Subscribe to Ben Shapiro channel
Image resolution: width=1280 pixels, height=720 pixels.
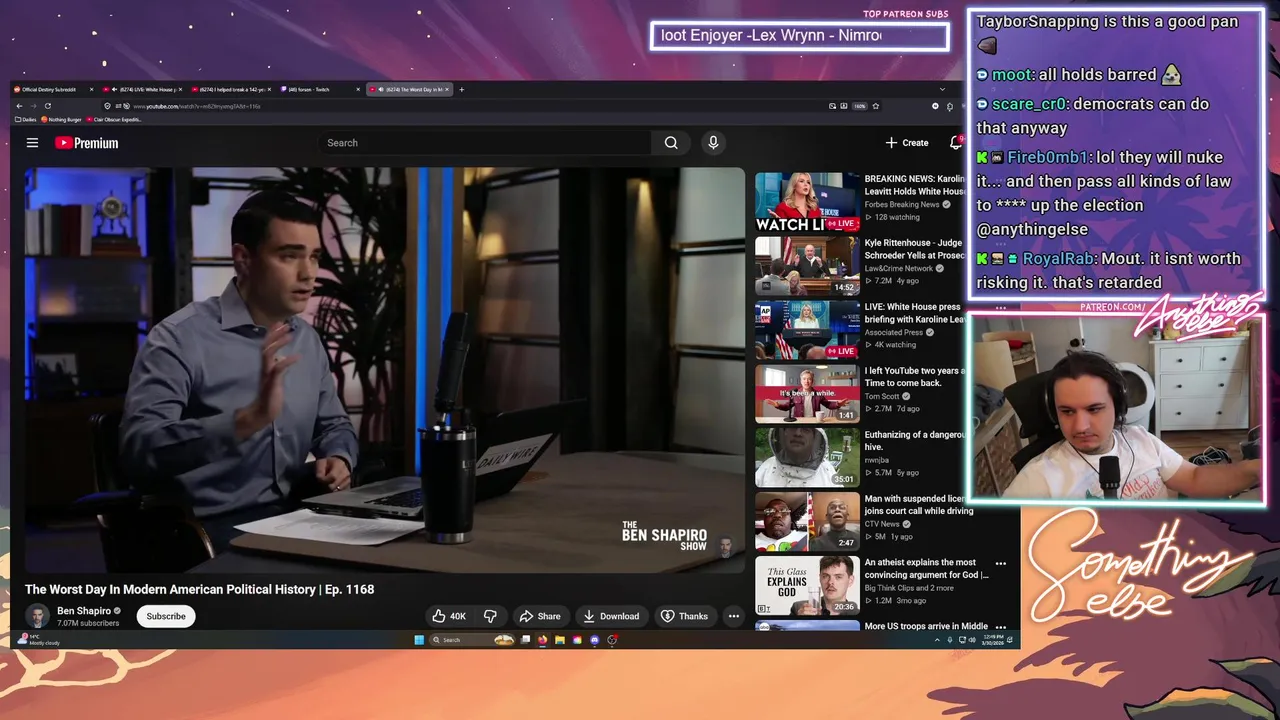coord(166,616)
